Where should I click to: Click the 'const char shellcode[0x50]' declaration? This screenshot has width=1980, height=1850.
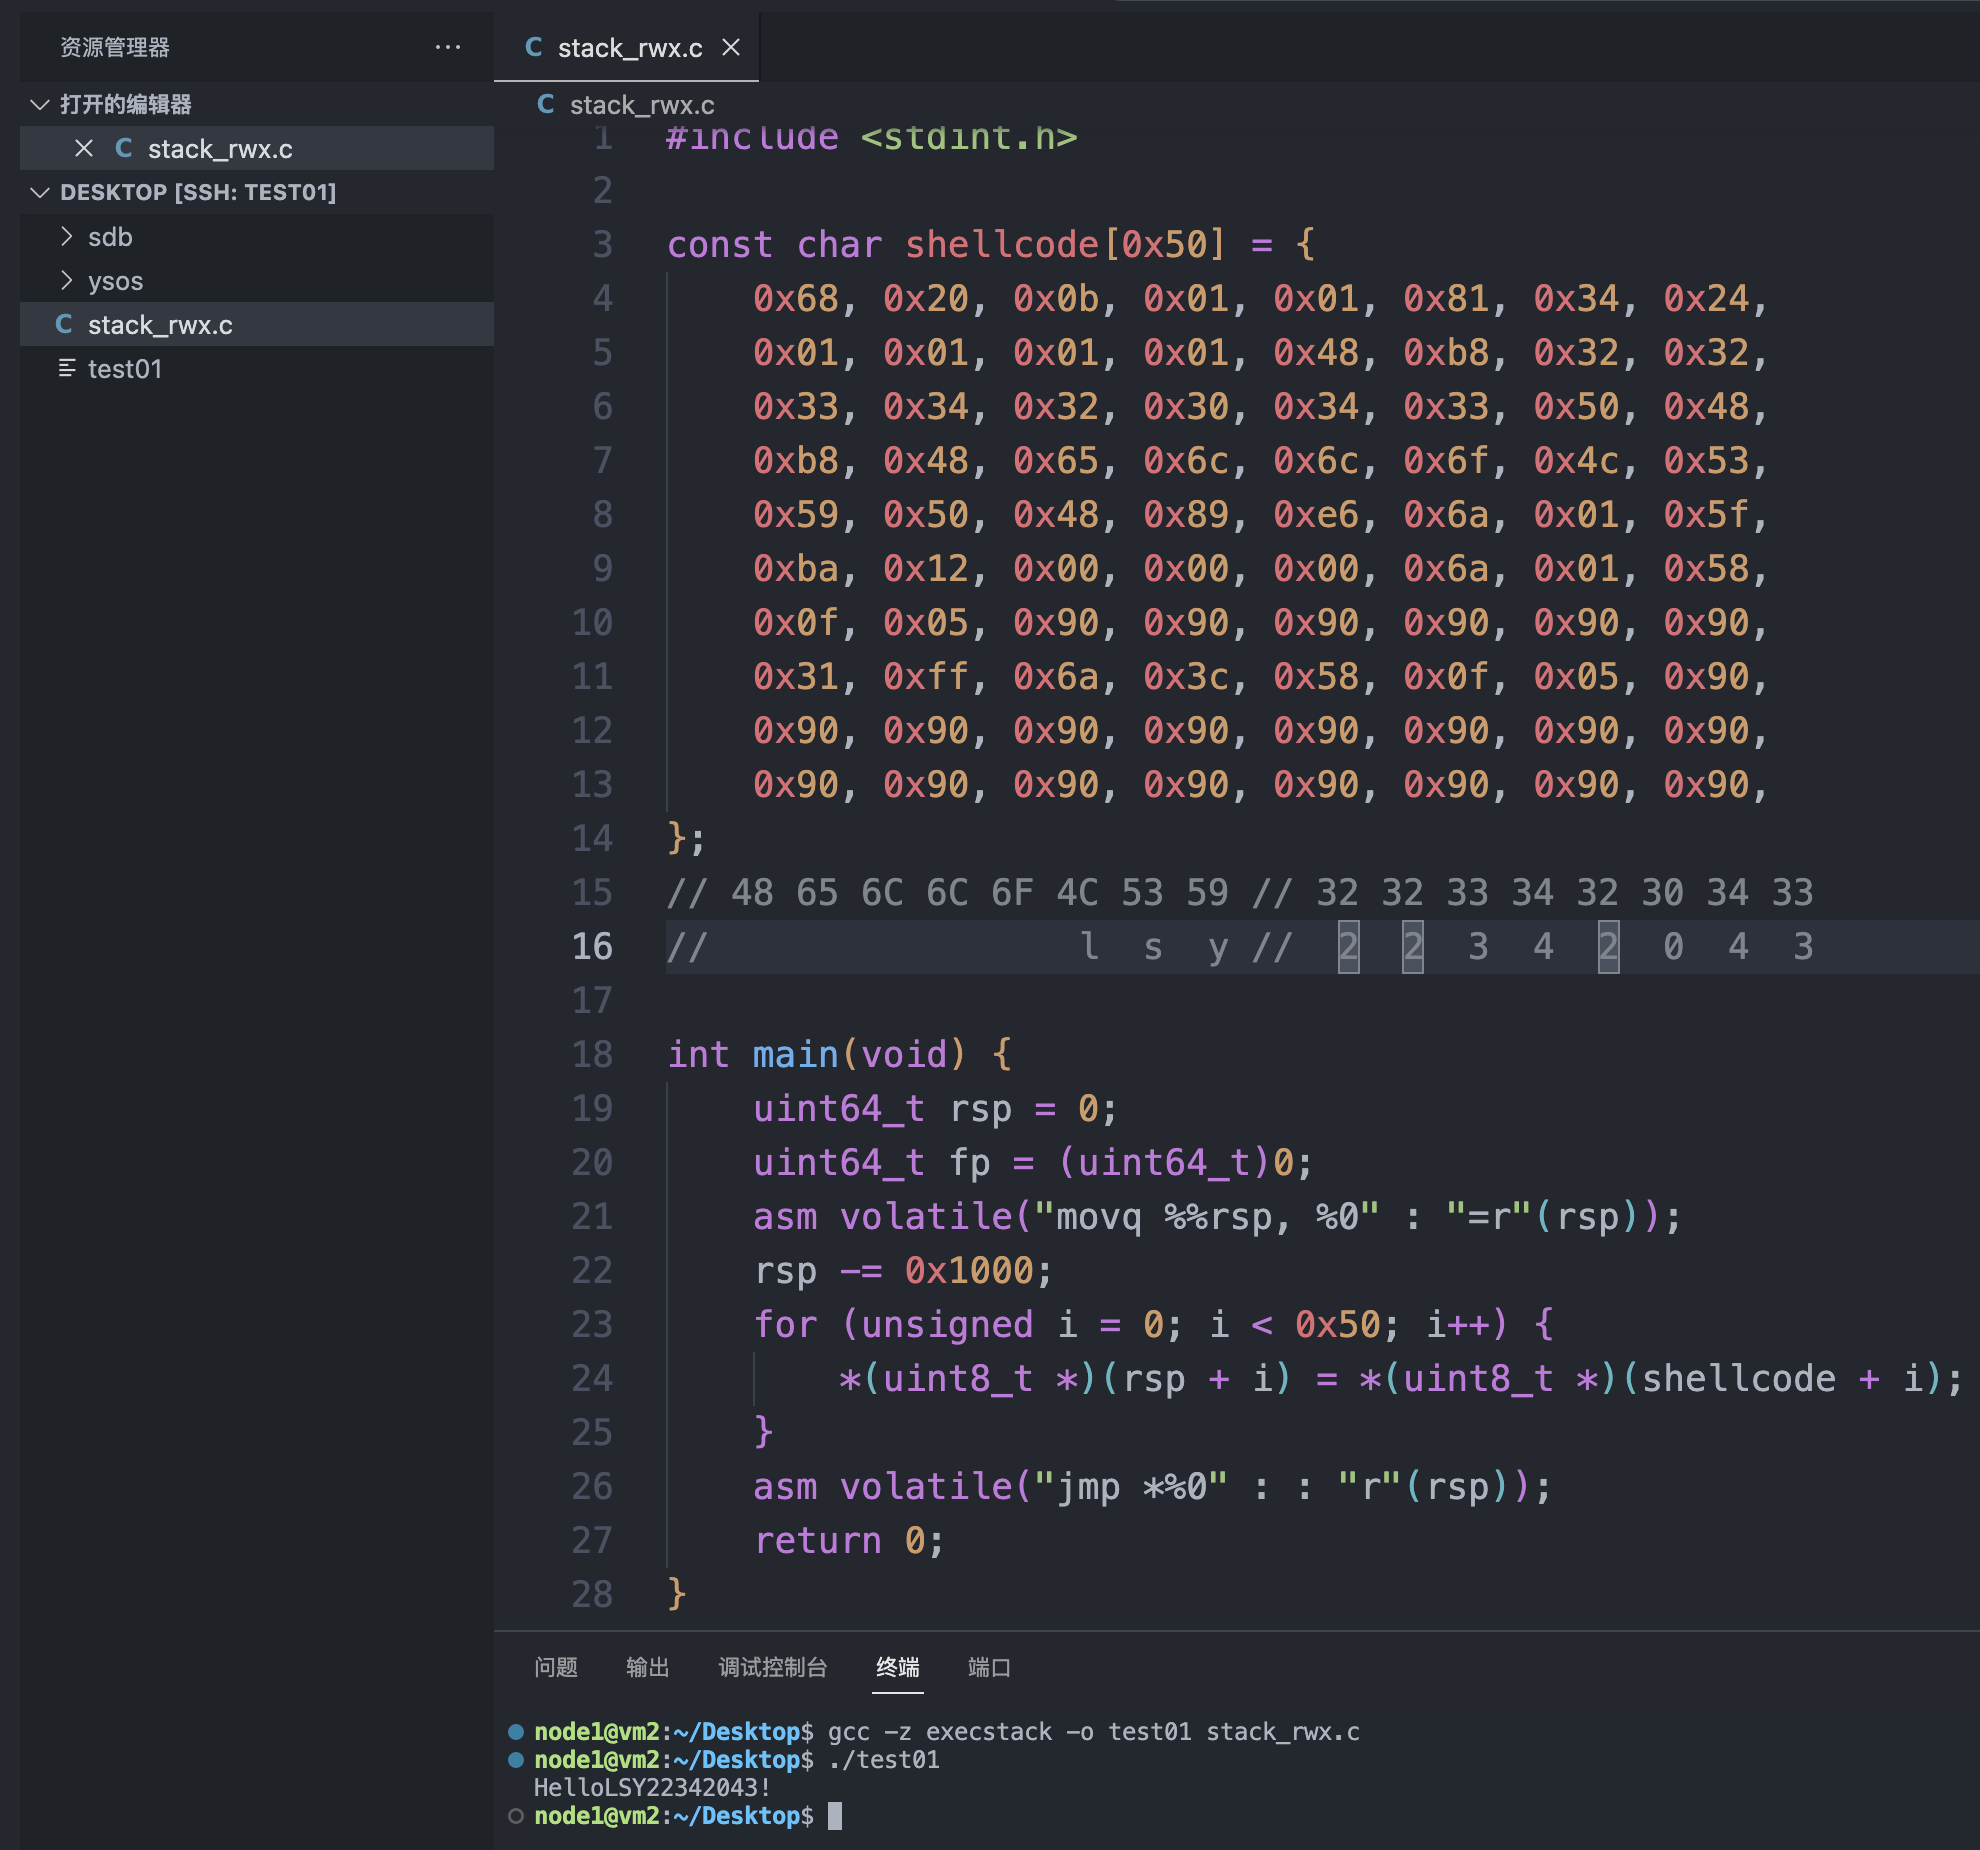point(991,244)
